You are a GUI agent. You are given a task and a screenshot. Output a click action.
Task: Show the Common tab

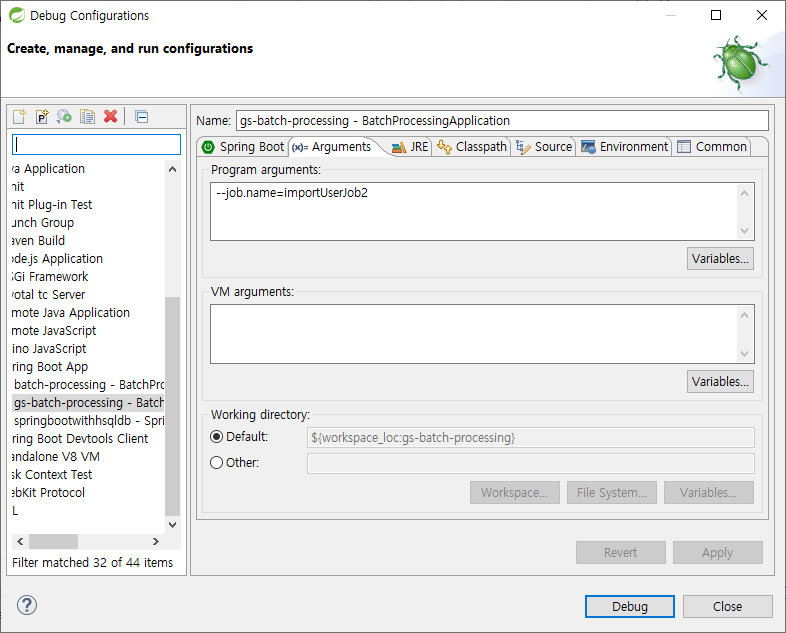712,147
